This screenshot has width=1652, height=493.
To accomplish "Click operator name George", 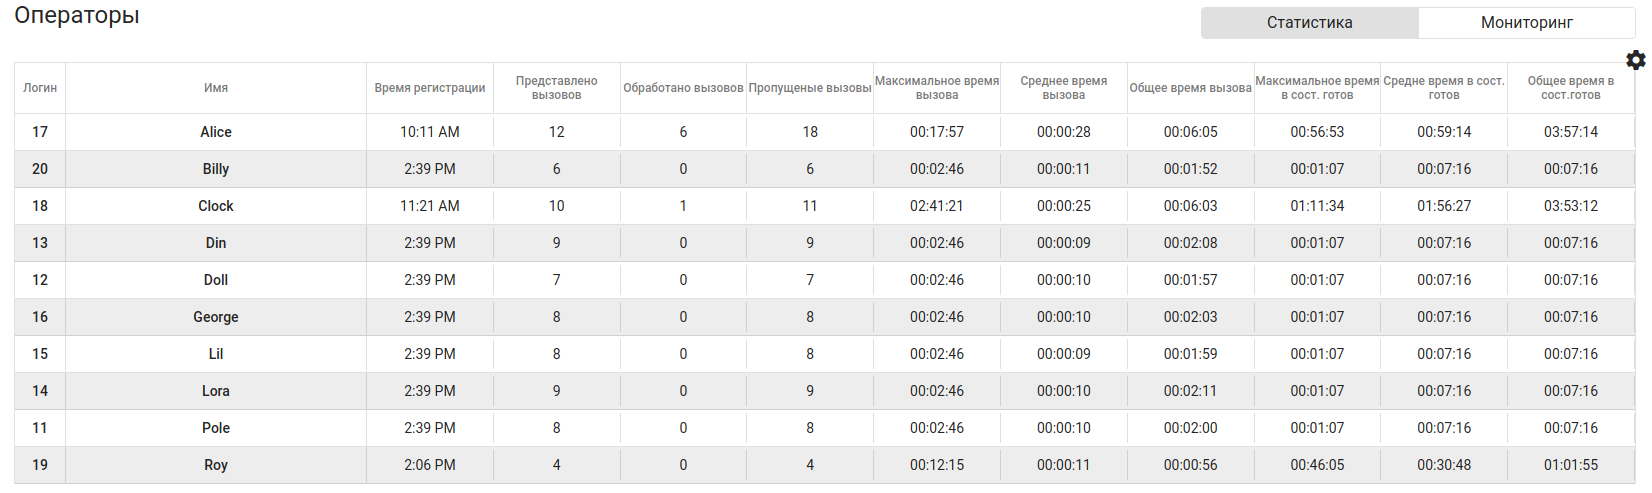I will point(216,317).
